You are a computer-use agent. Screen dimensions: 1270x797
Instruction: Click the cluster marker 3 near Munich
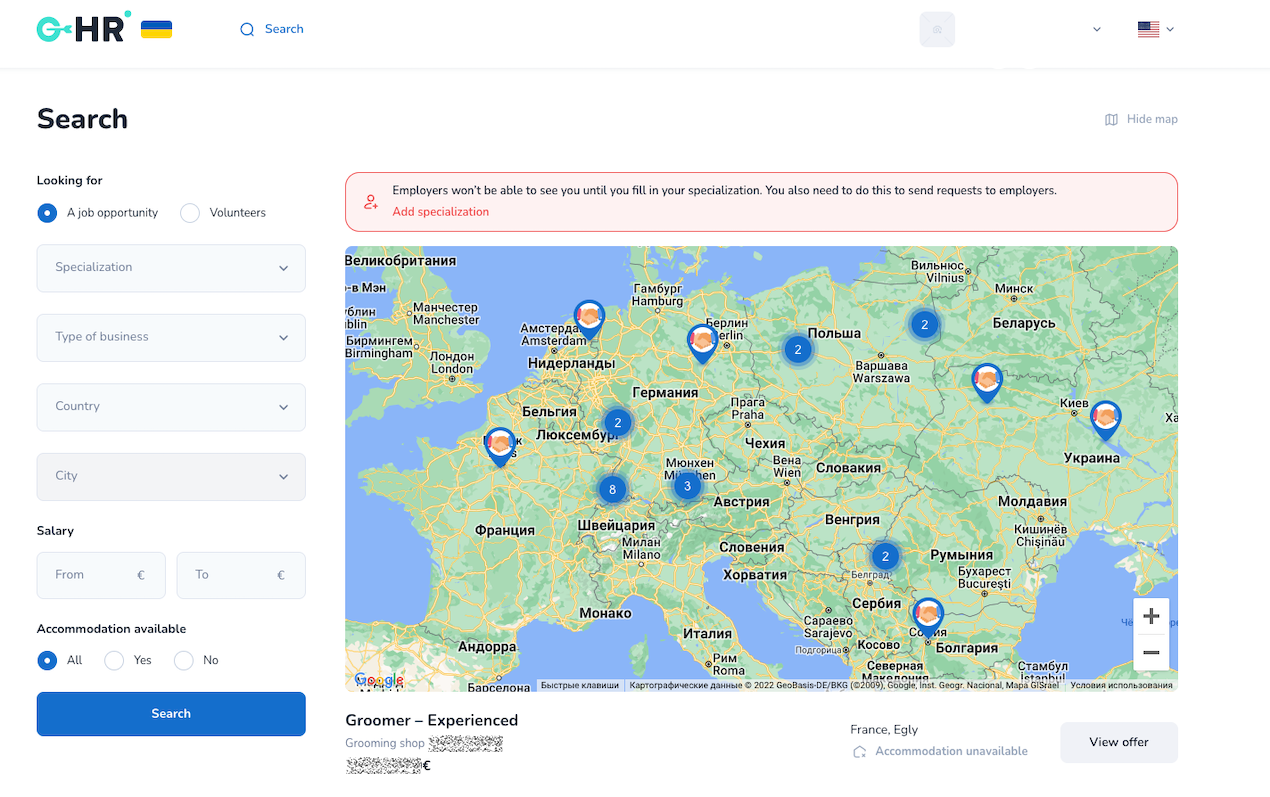pyautogui.click(x=687, y=486)
